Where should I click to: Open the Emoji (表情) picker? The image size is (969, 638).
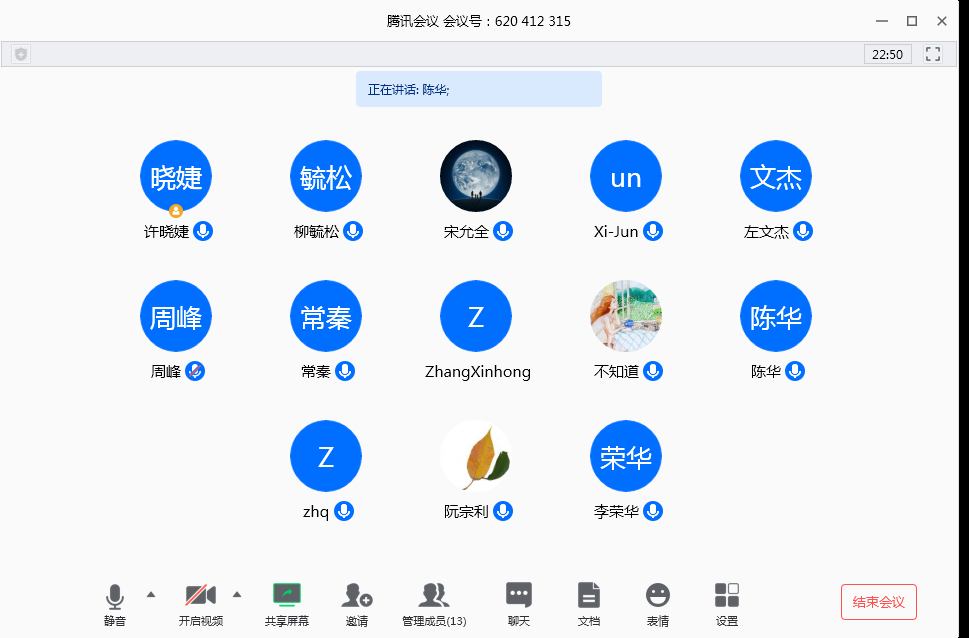click(x=657, y=597)
